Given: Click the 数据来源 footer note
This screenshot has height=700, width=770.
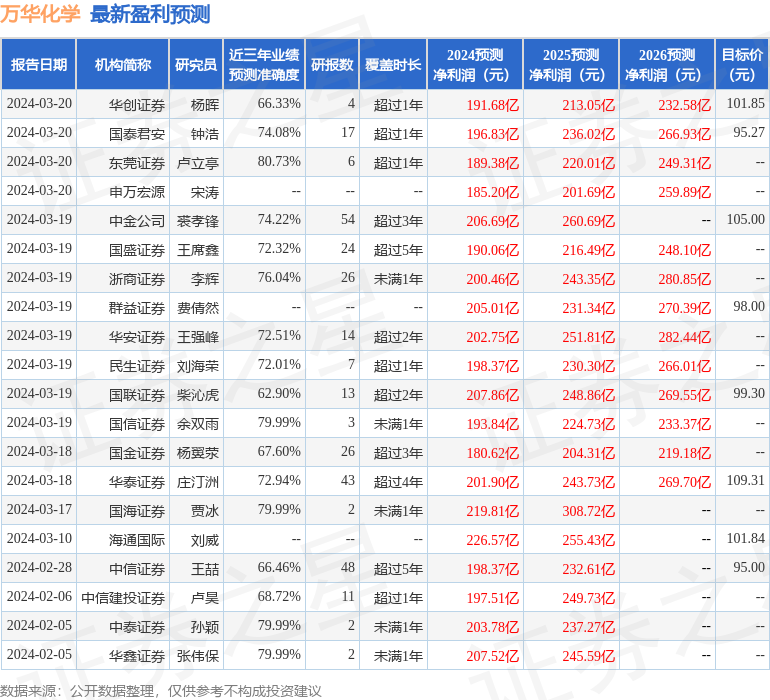Looking at the screenshot, I should 161,691.
